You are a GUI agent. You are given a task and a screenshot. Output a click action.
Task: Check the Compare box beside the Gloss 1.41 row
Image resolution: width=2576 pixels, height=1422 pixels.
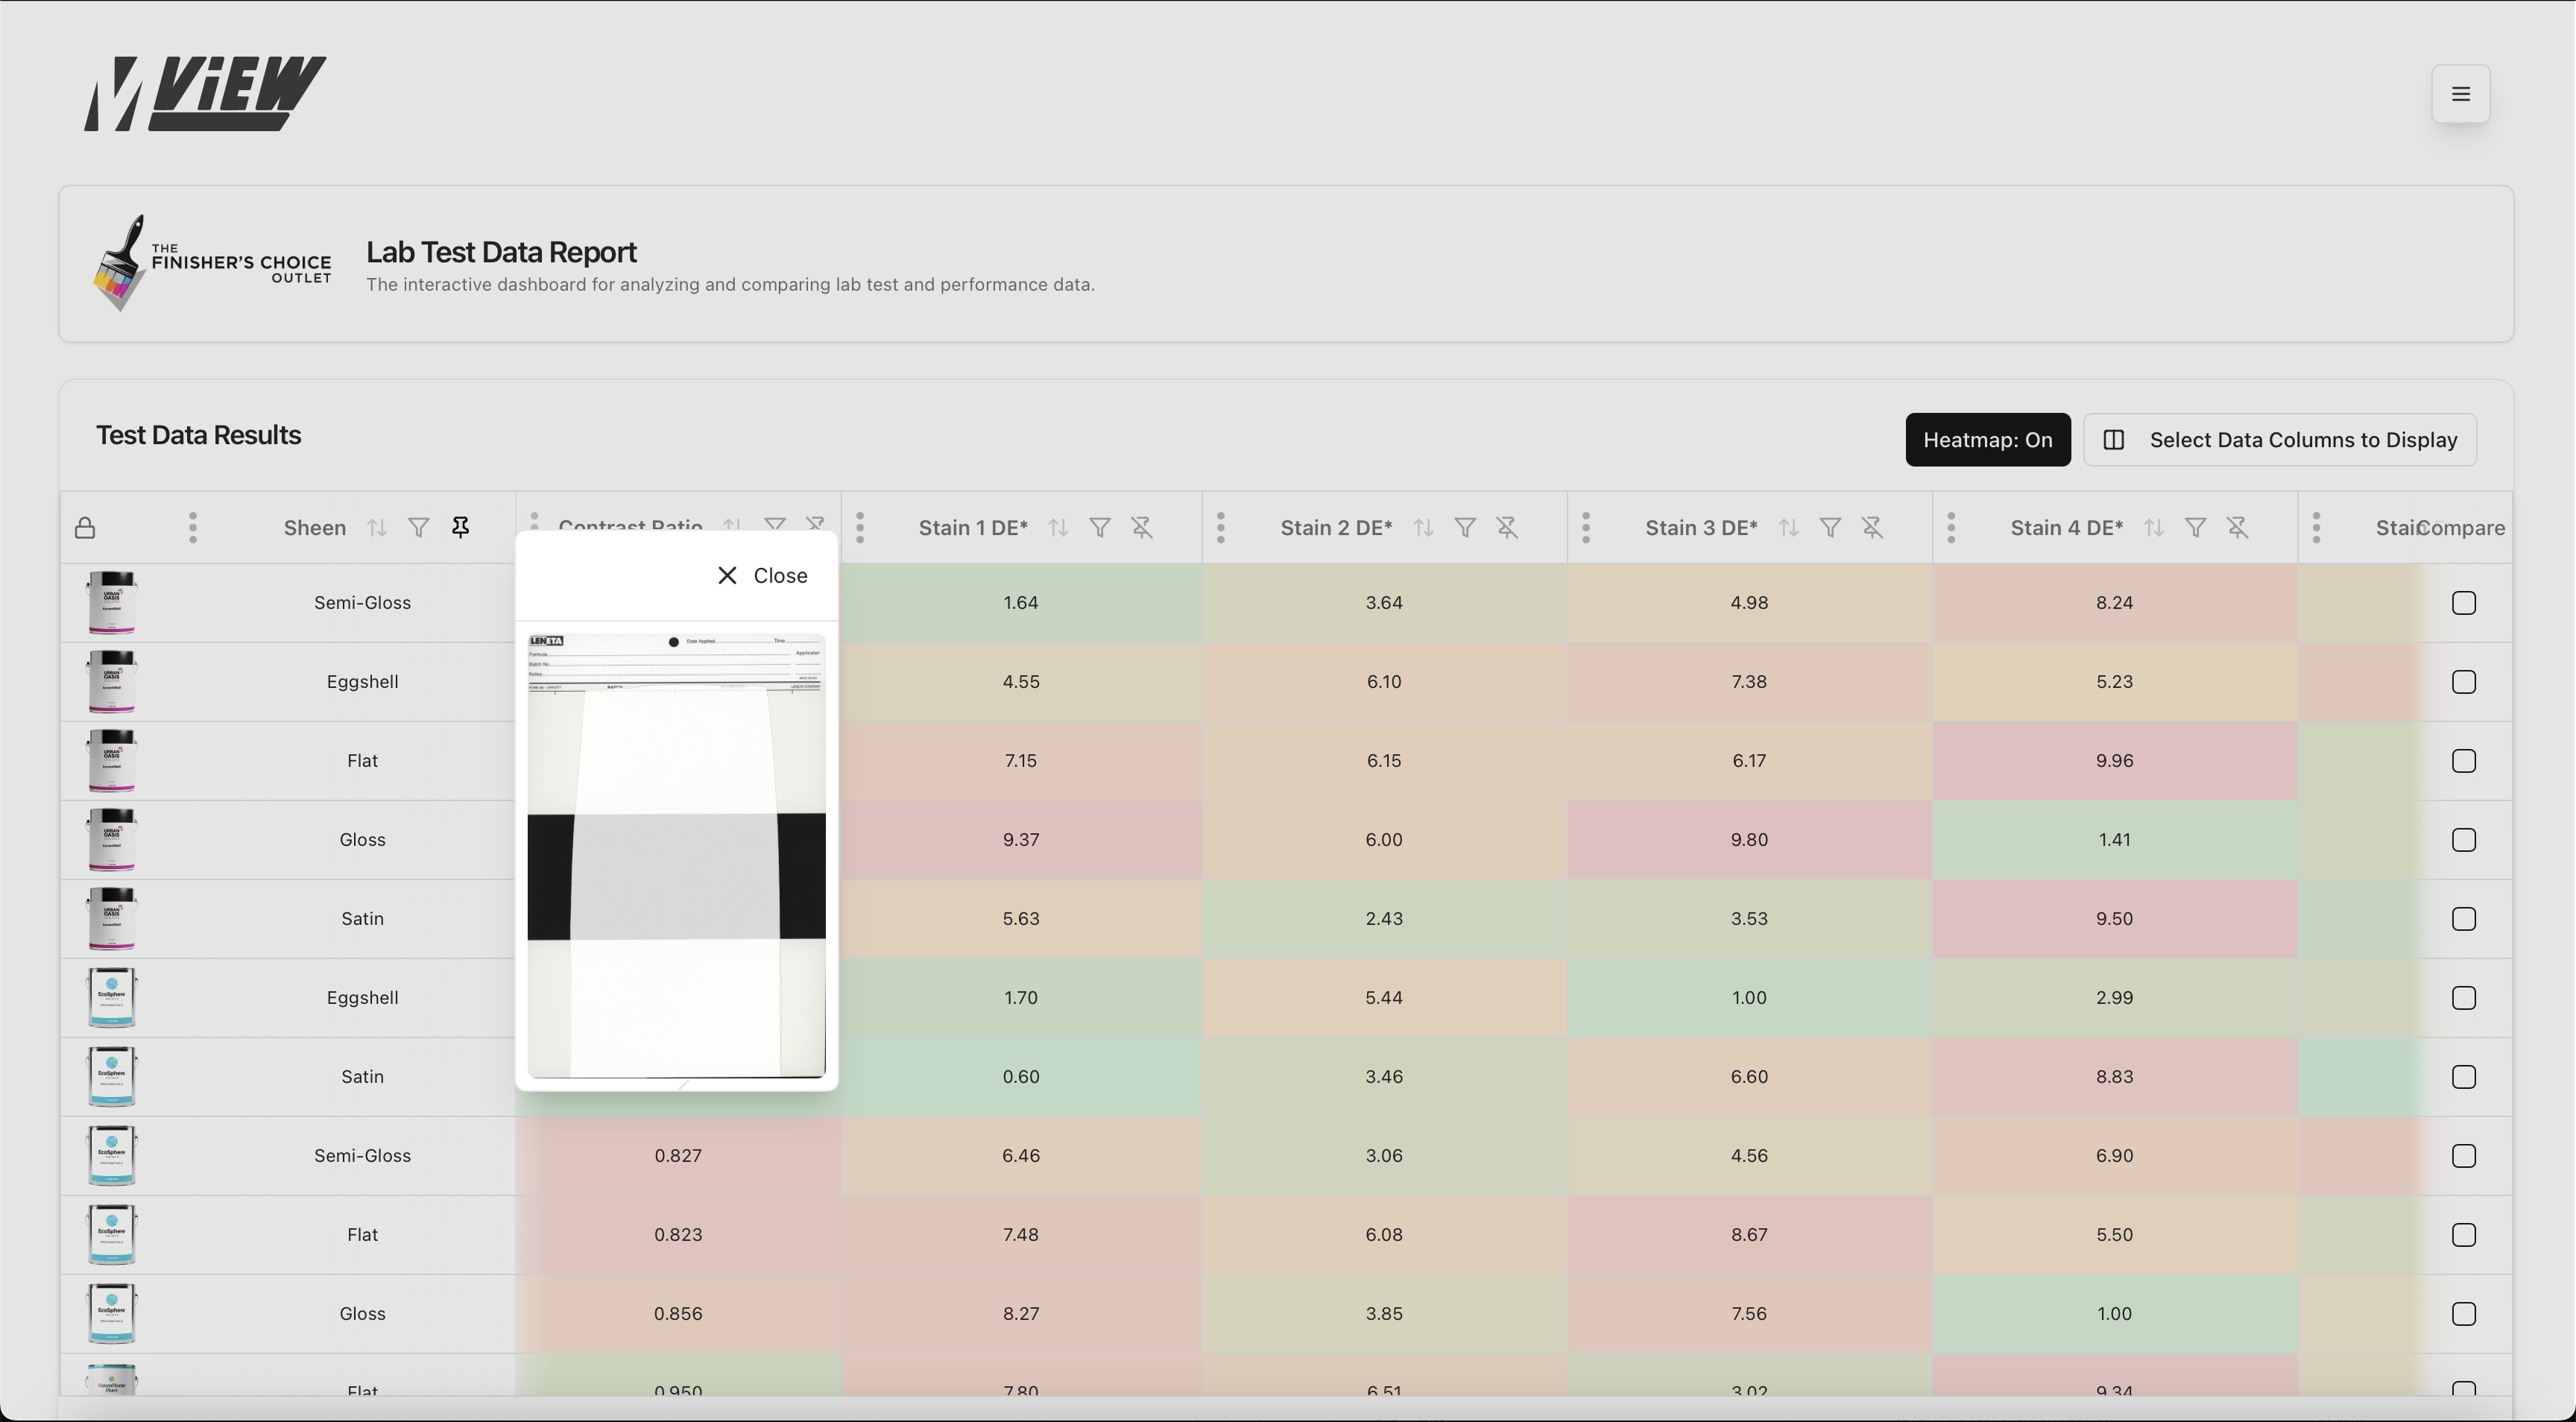[x=2463, y=839]
